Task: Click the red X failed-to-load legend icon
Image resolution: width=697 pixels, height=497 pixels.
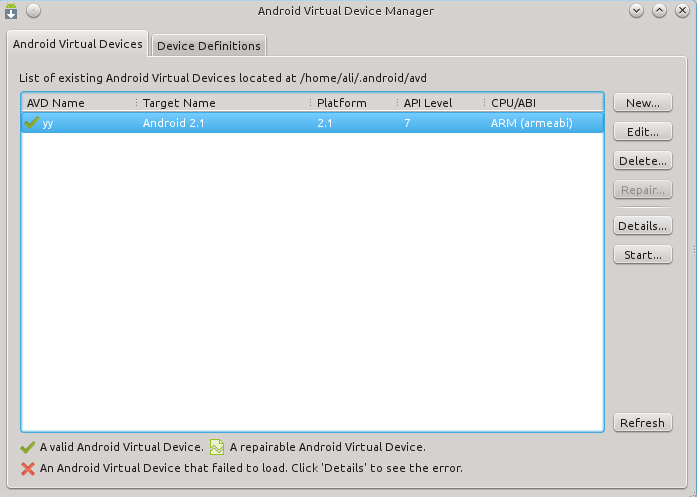Action: pos(28,467)
